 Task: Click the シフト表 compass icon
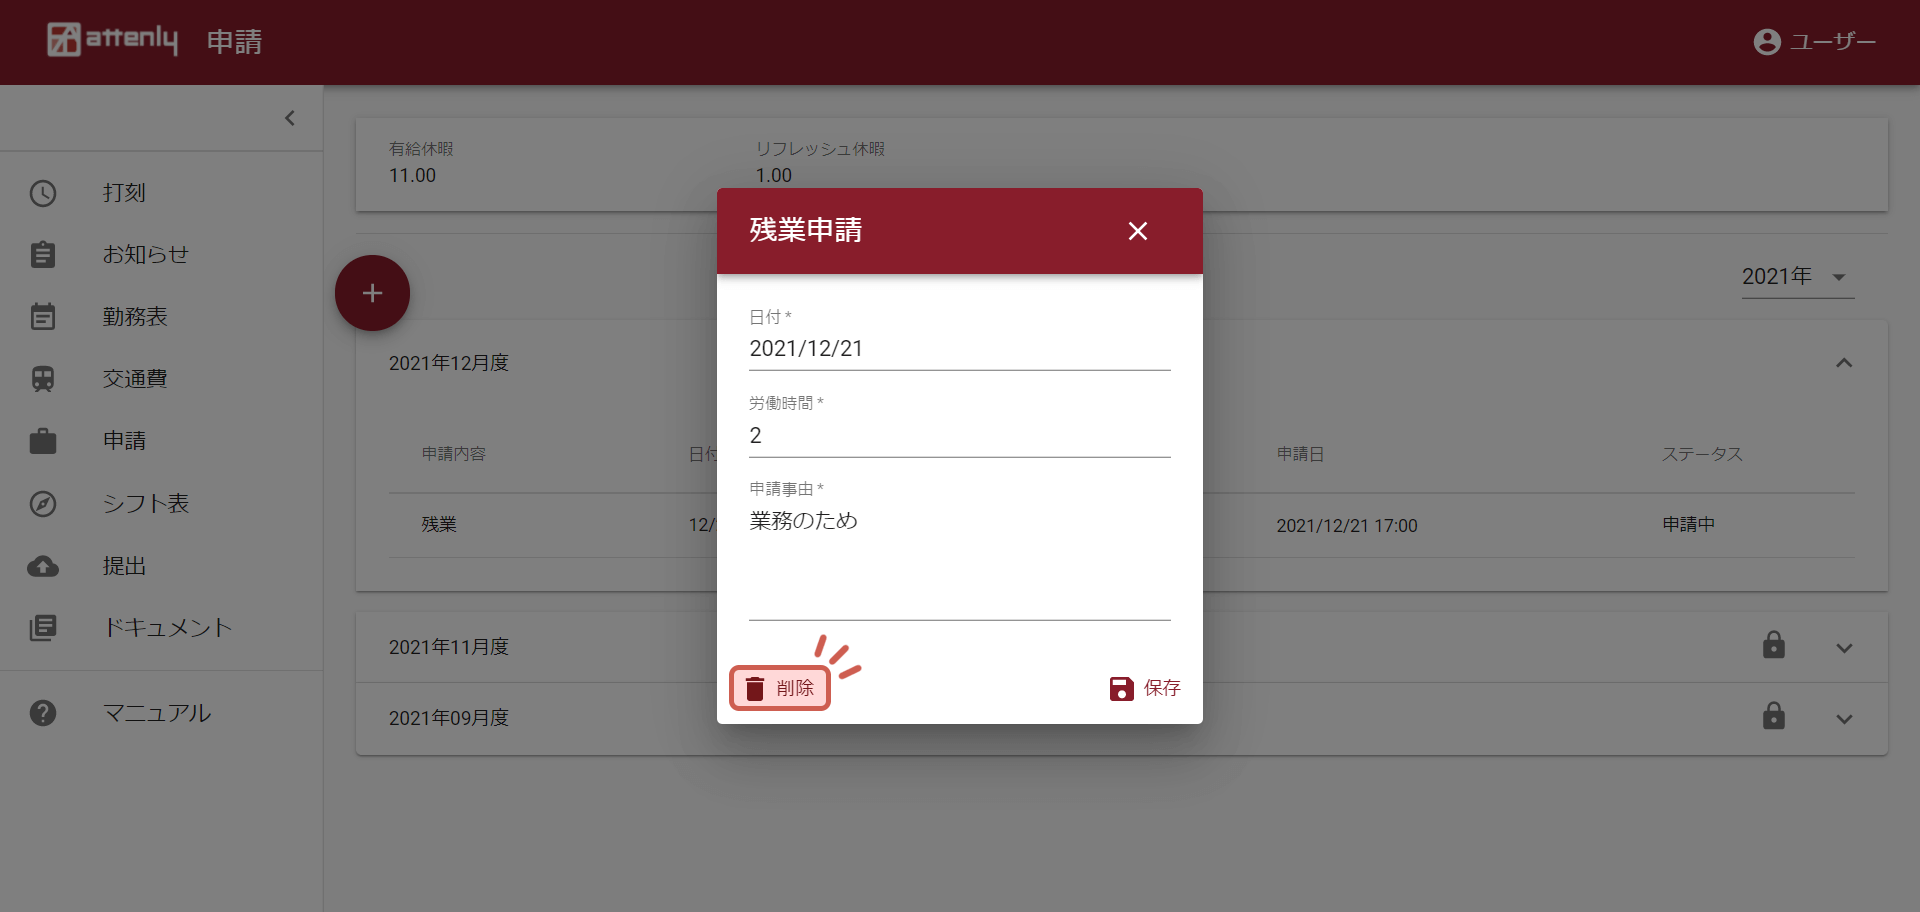(43, 504)
